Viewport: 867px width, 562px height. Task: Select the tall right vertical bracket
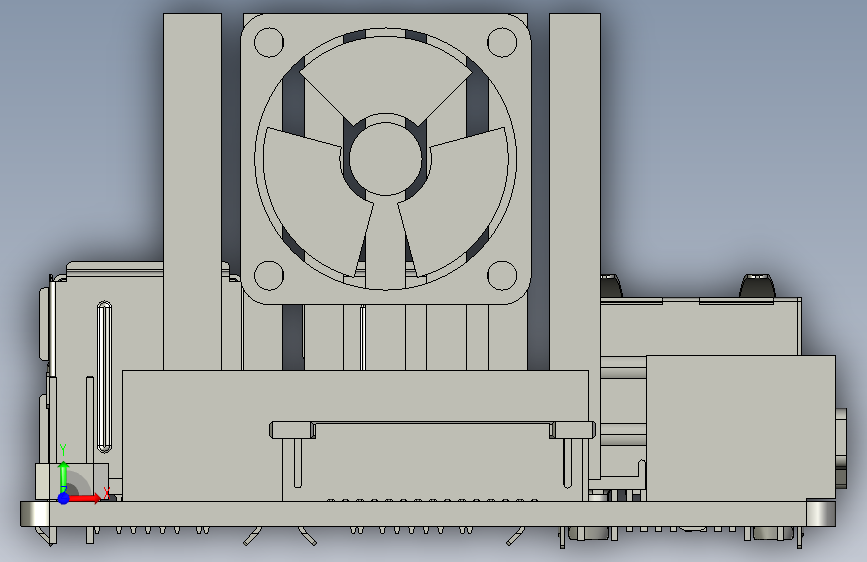coord(575,192)
